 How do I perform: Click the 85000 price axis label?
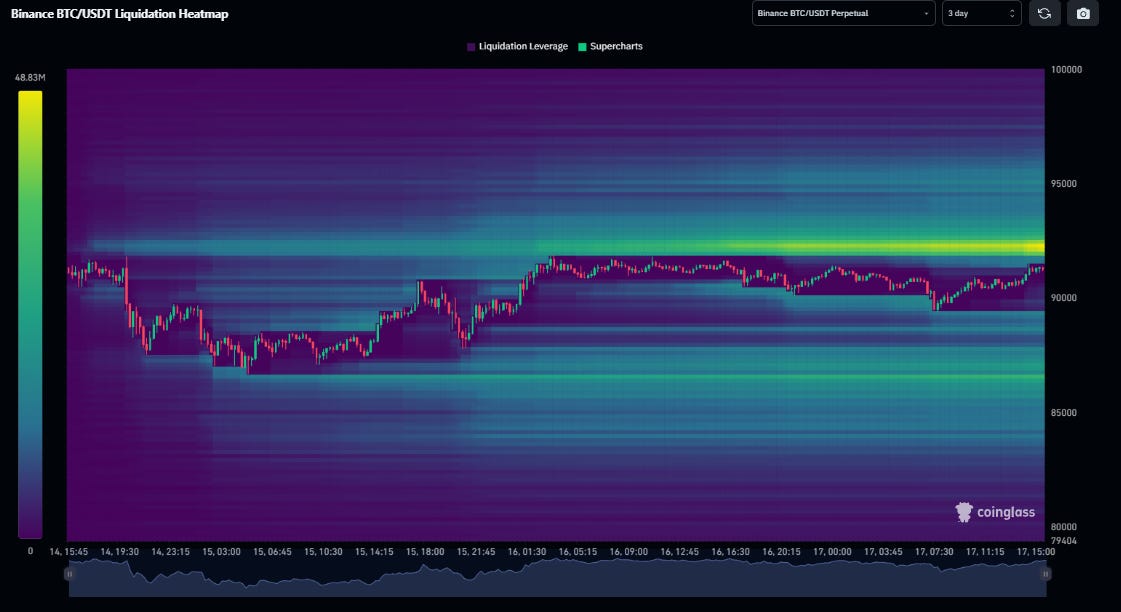click(x=1064, y=413)
